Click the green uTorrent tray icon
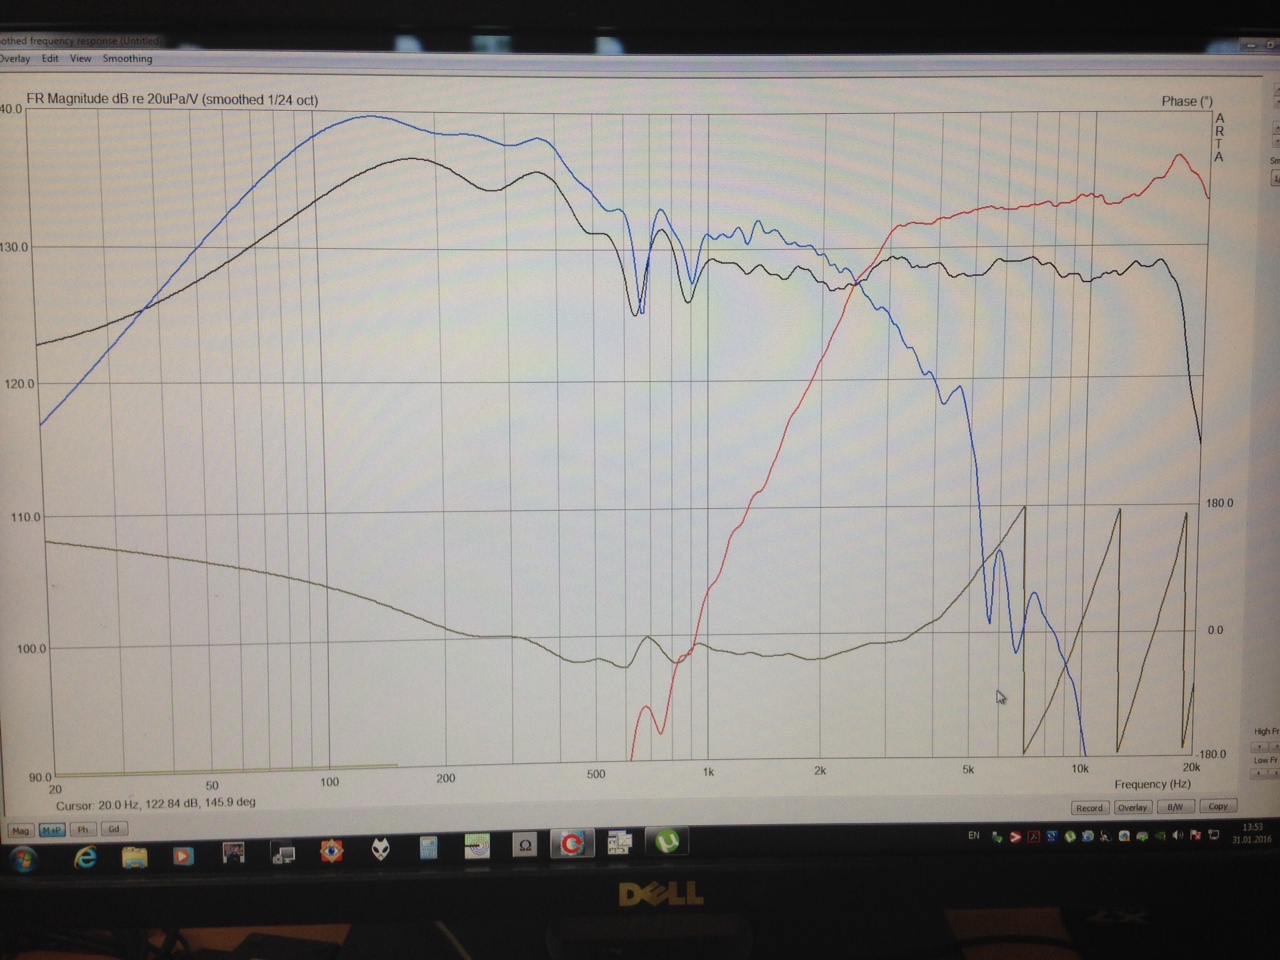 tap(1070, 836)
